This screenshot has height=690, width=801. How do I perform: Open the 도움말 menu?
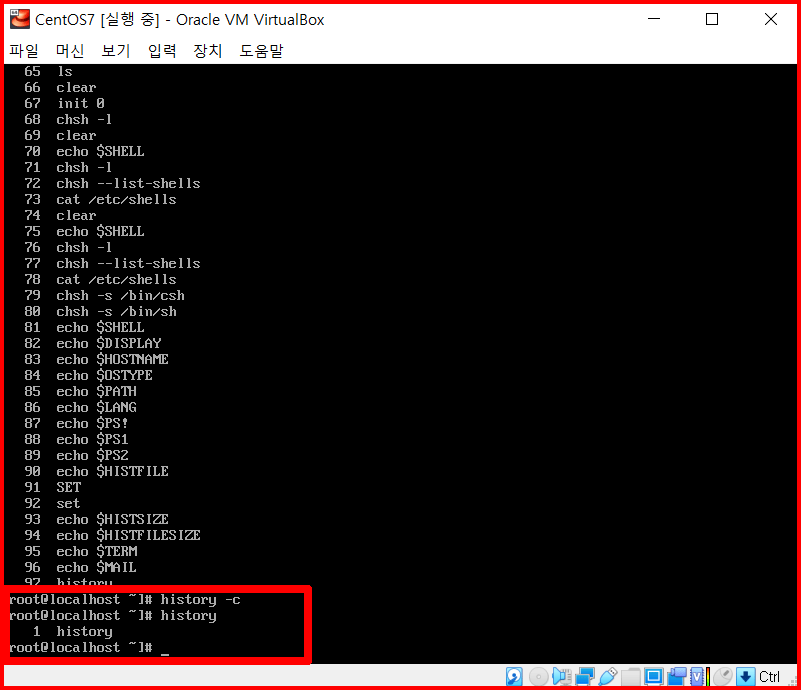tap(261, 51)
